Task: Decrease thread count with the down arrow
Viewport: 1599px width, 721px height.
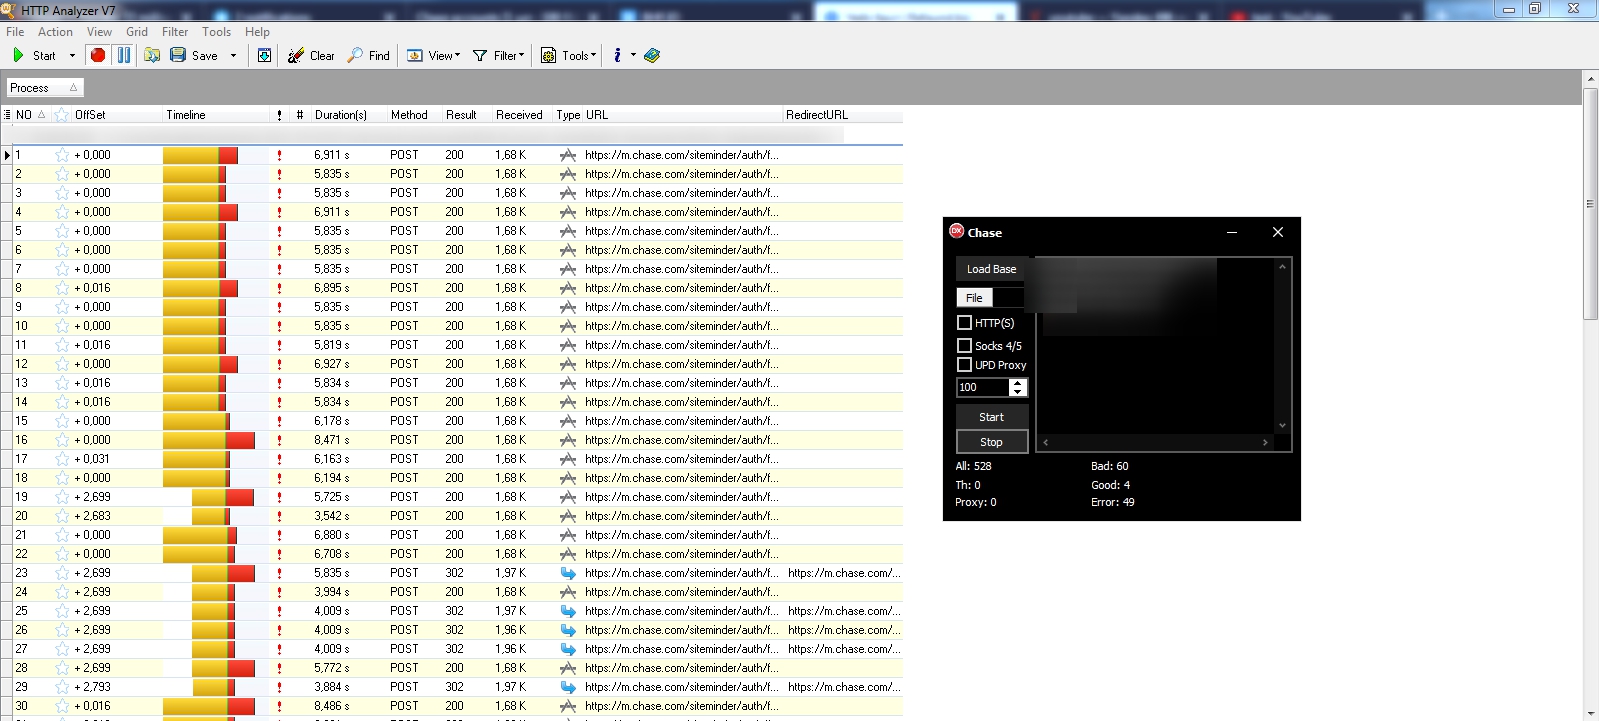Action: coord(1018,391)
